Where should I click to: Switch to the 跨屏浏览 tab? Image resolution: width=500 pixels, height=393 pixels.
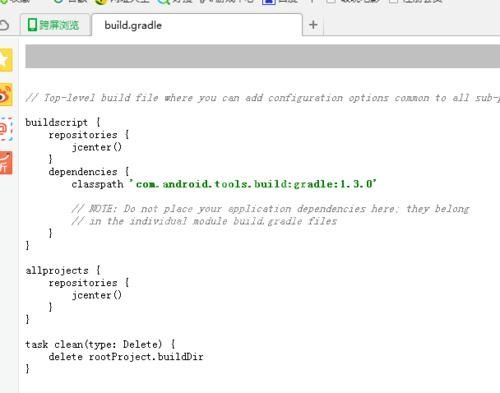[55, 25]
